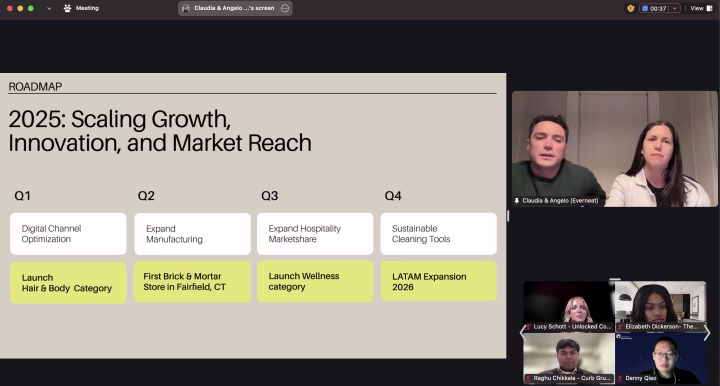Click the divider handle beside shared screen
The width and height of the screenshot is (720, 386).
click(508, 216)
